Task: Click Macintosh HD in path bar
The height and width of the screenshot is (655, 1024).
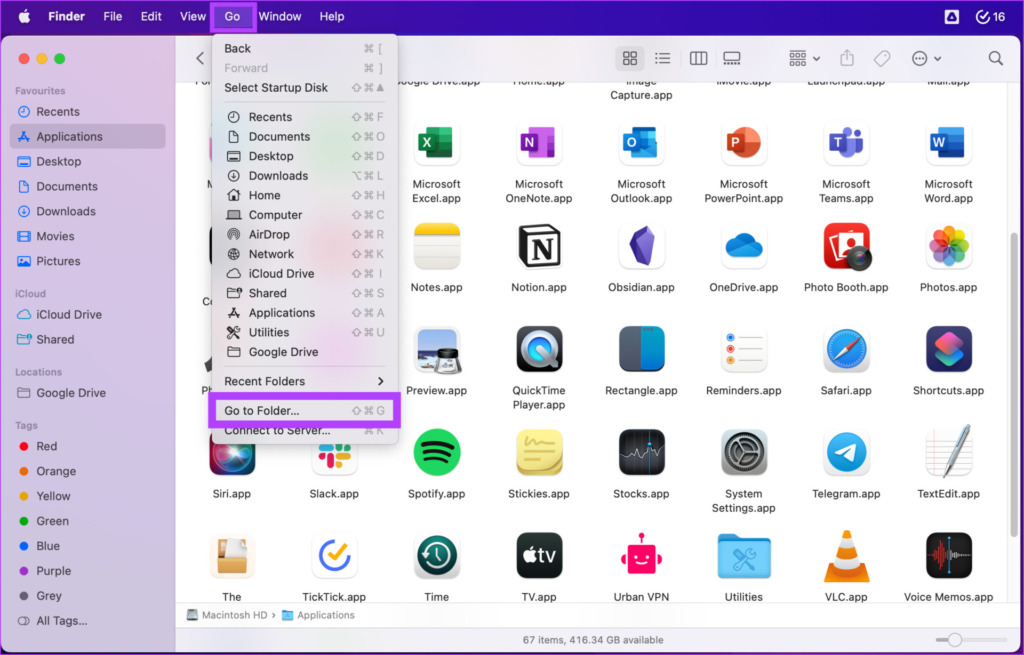Action: click(227, 615)
